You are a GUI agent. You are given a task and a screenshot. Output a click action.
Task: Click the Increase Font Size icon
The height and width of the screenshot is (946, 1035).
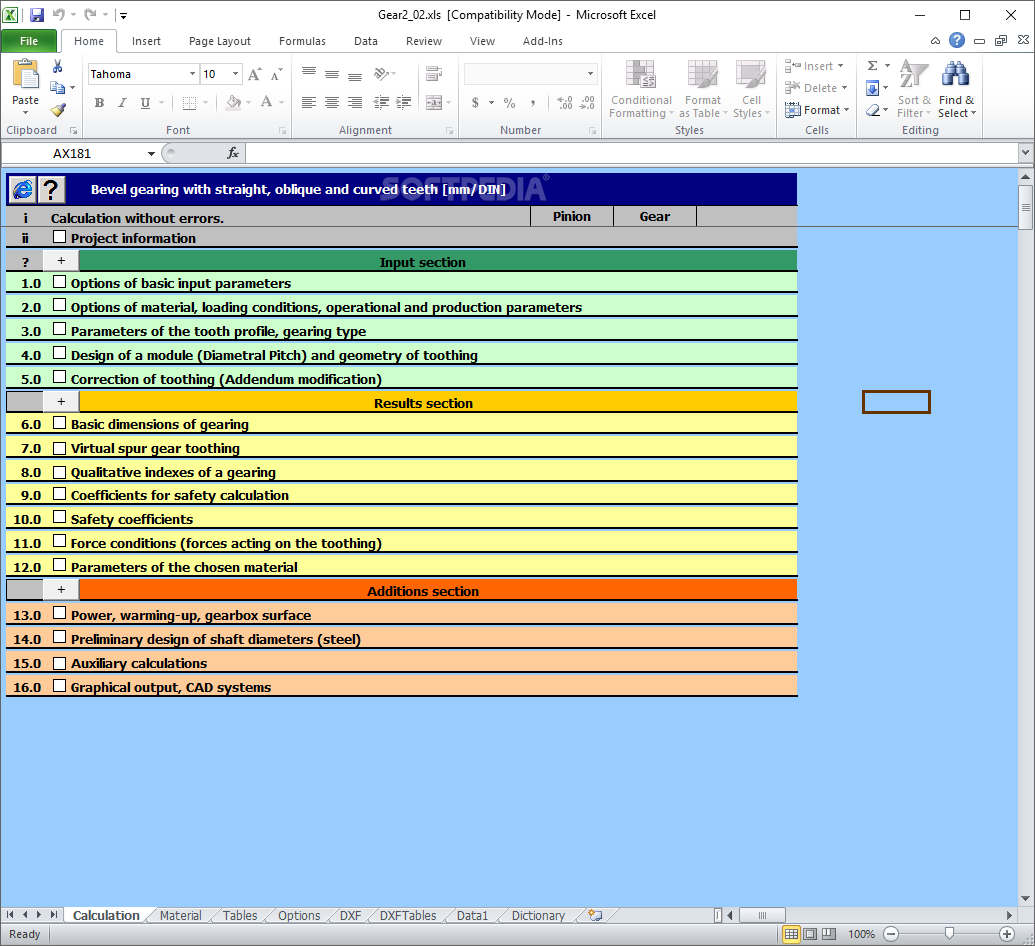tap(255, 75)
